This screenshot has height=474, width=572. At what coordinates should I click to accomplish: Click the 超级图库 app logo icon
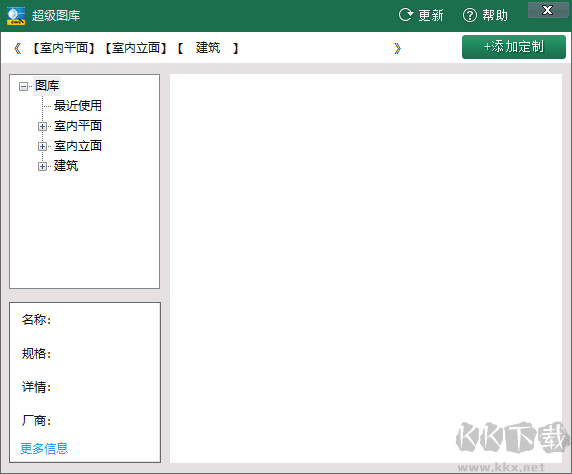tap(16, 16)
